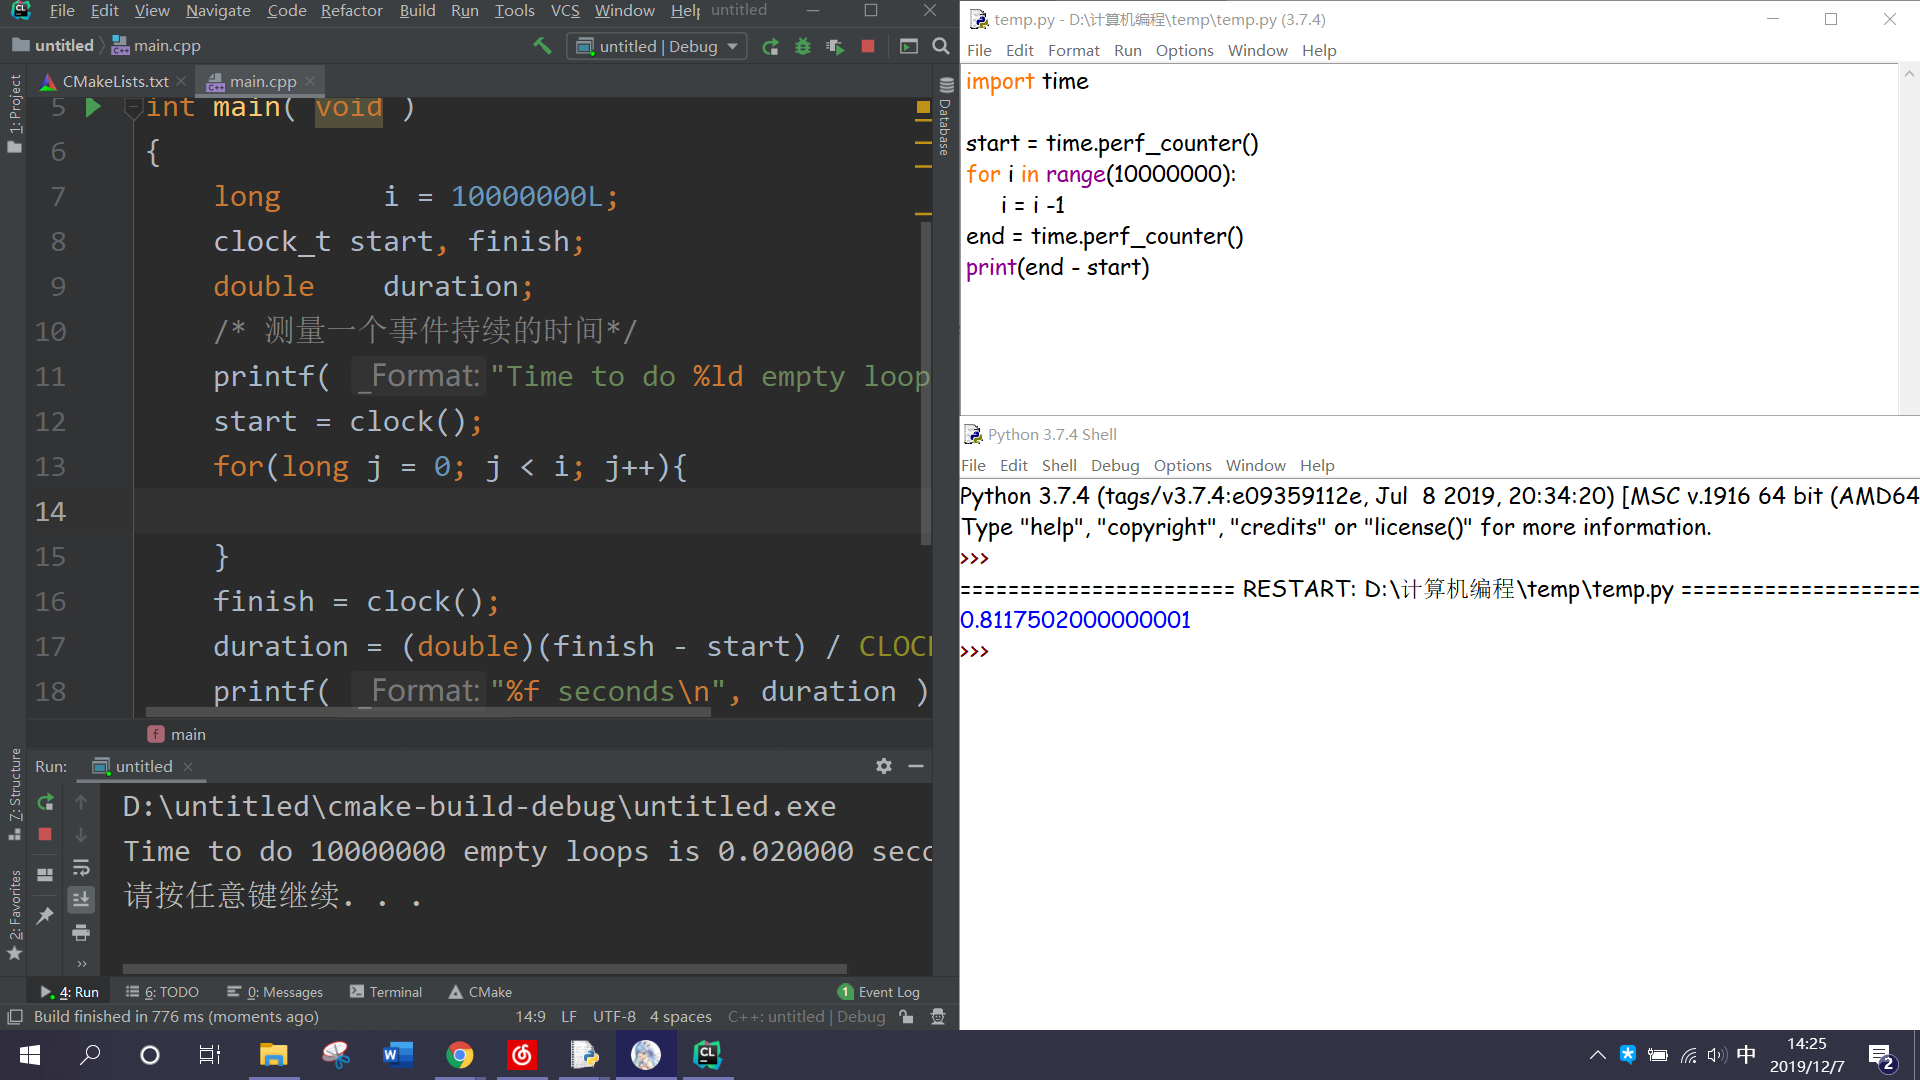Click the green run gutter arrow beside main
Screen dimensions: 1920x1080
pyautogui.click(x=93, y=108)
